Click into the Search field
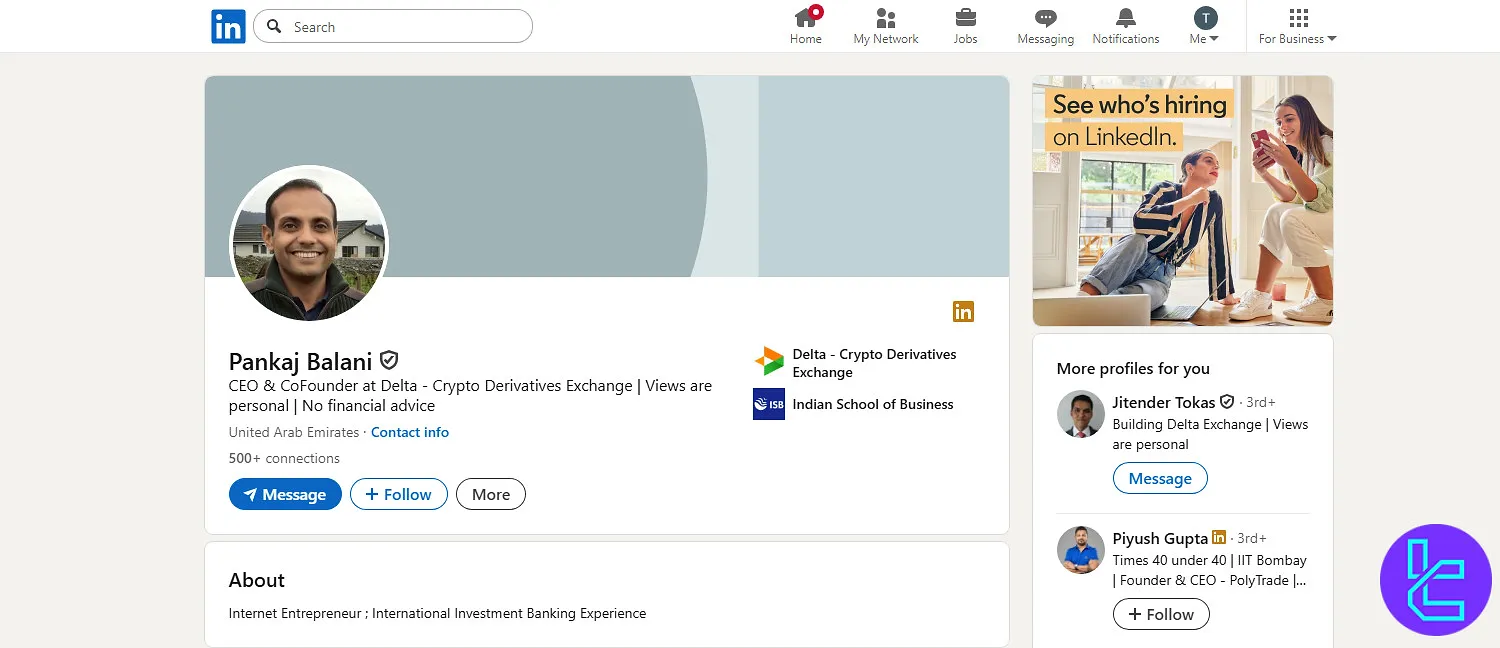The image size is (1500, 648). [393, 27]
